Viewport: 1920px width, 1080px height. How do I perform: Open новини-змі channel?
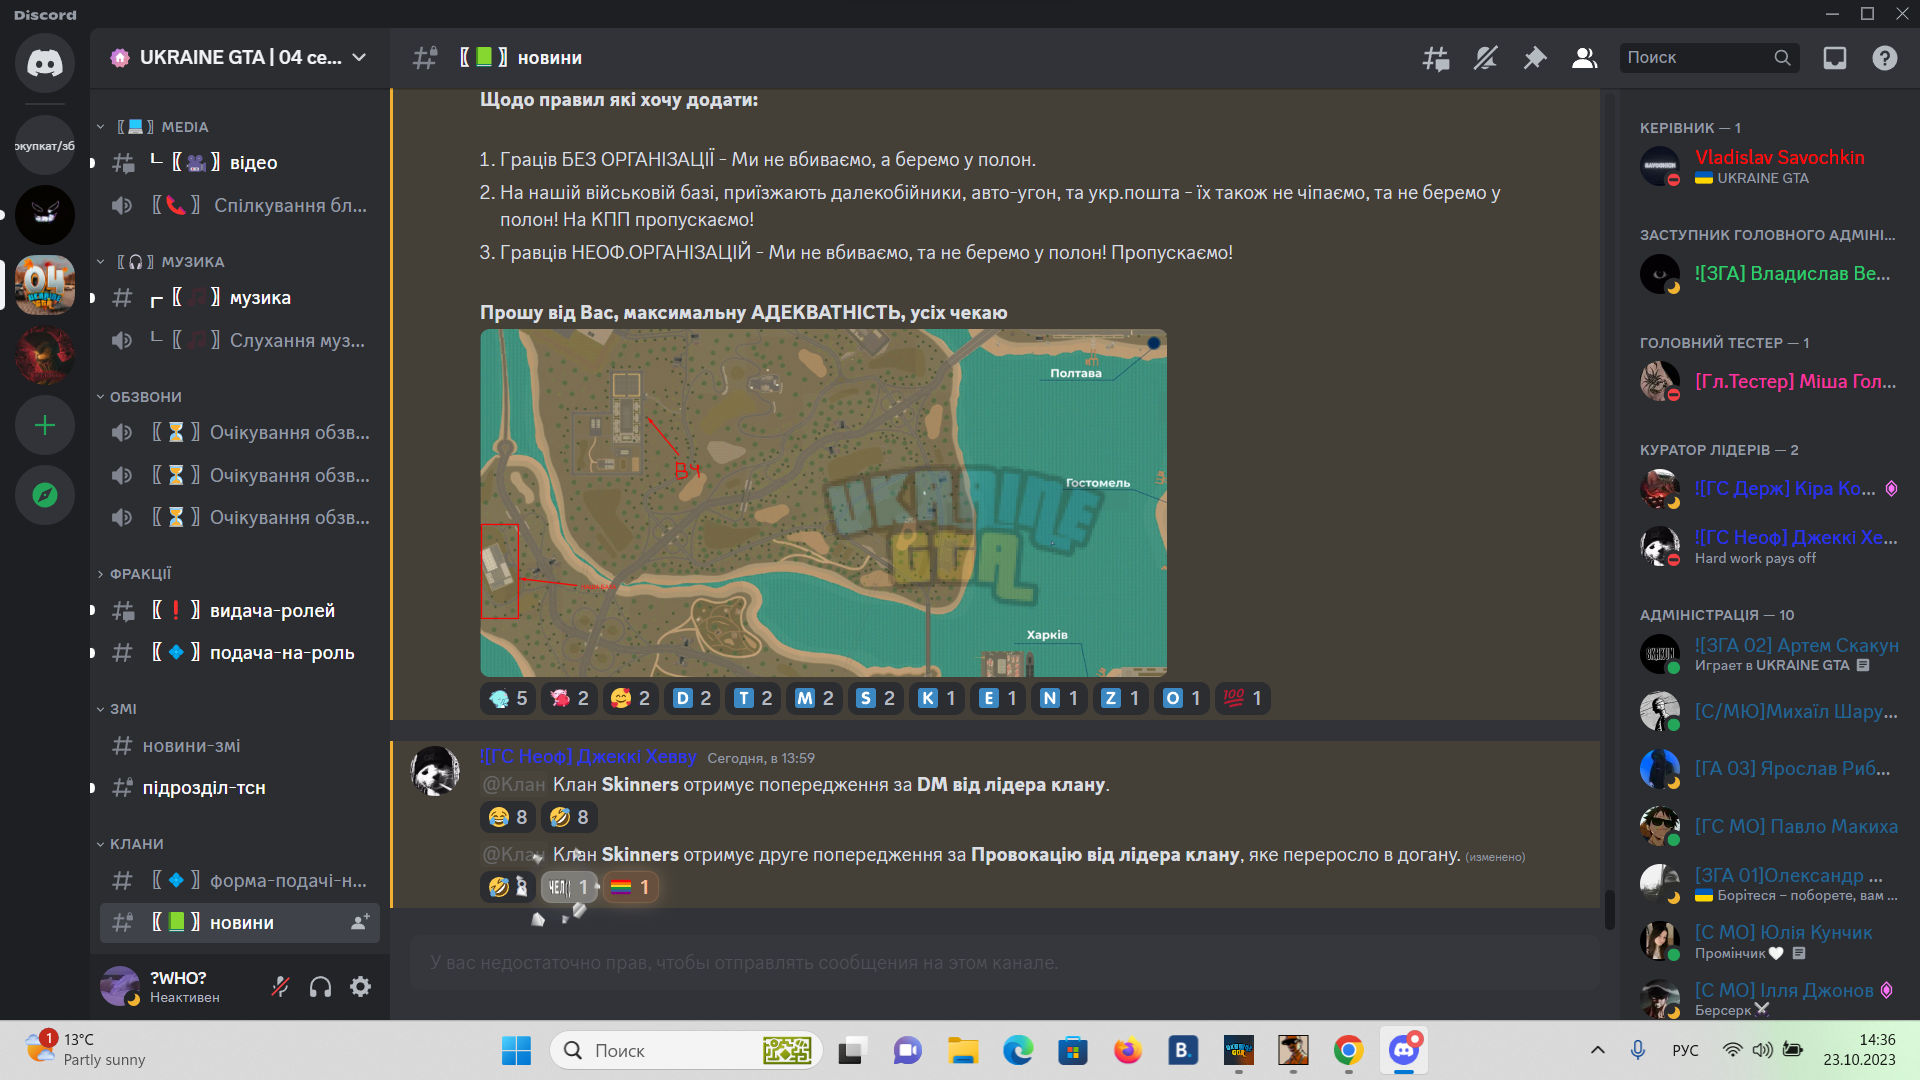tap(240, 745)
